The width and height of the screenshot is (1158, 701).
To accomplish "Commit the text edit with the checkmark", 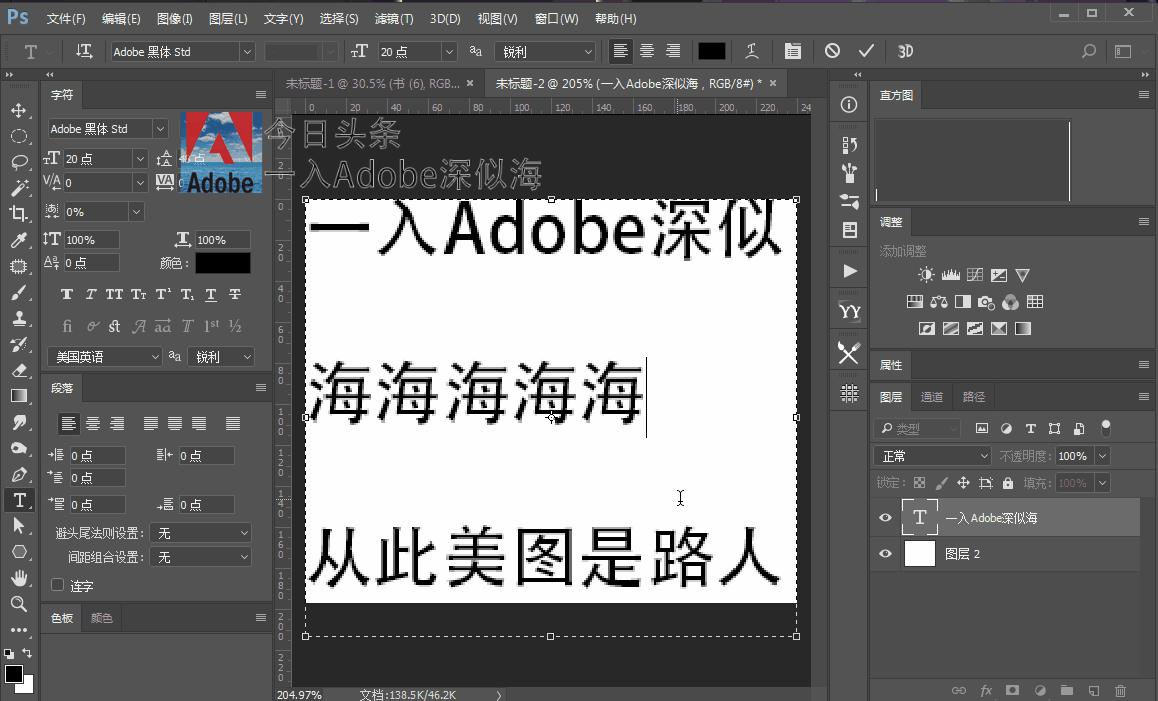I will (x=866, y=51).
